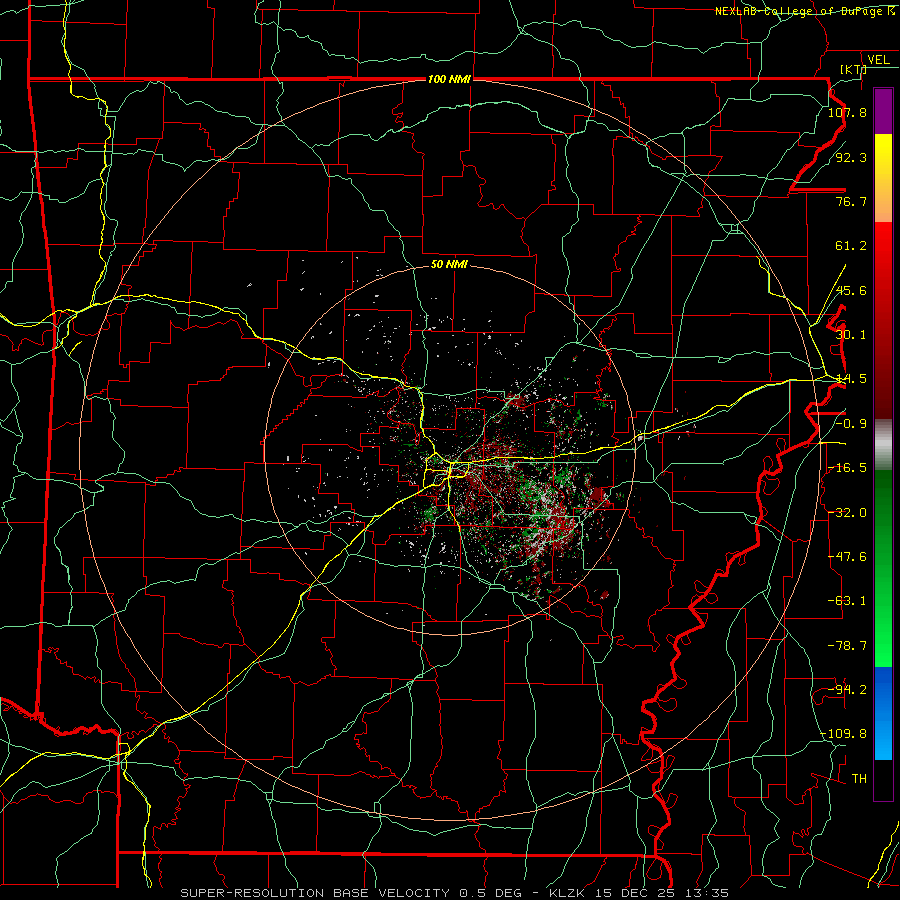Click the -94.2 velocity scale value

(x=847, y=690)
